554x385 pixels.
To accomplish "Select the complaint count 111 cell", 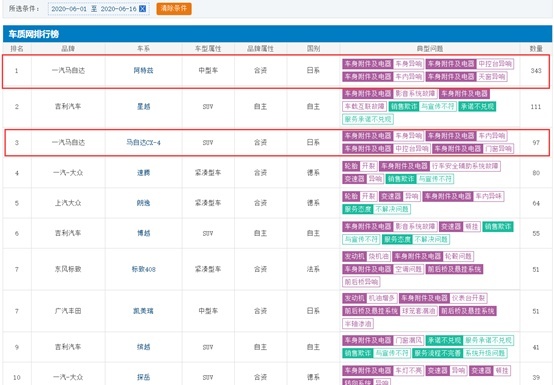I will 536,107.
